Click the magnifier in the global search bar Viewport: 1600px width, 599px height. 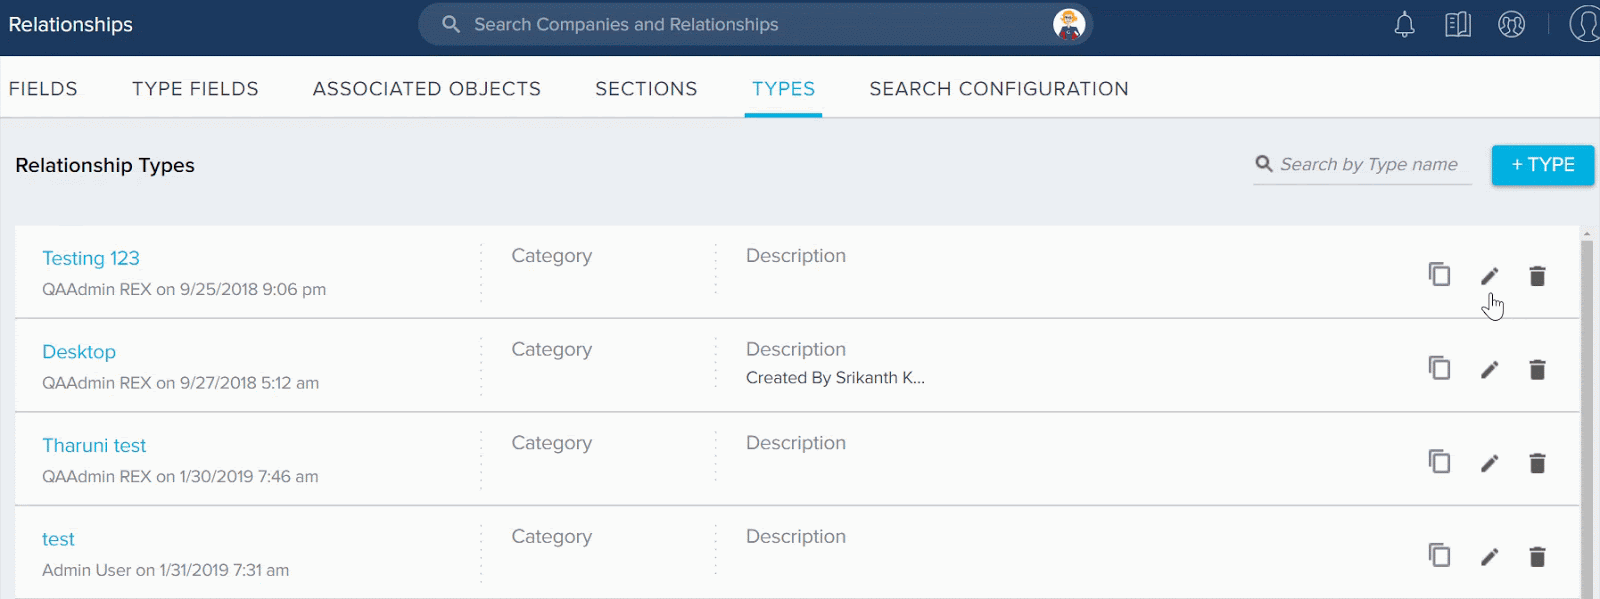tap(451, 24)
